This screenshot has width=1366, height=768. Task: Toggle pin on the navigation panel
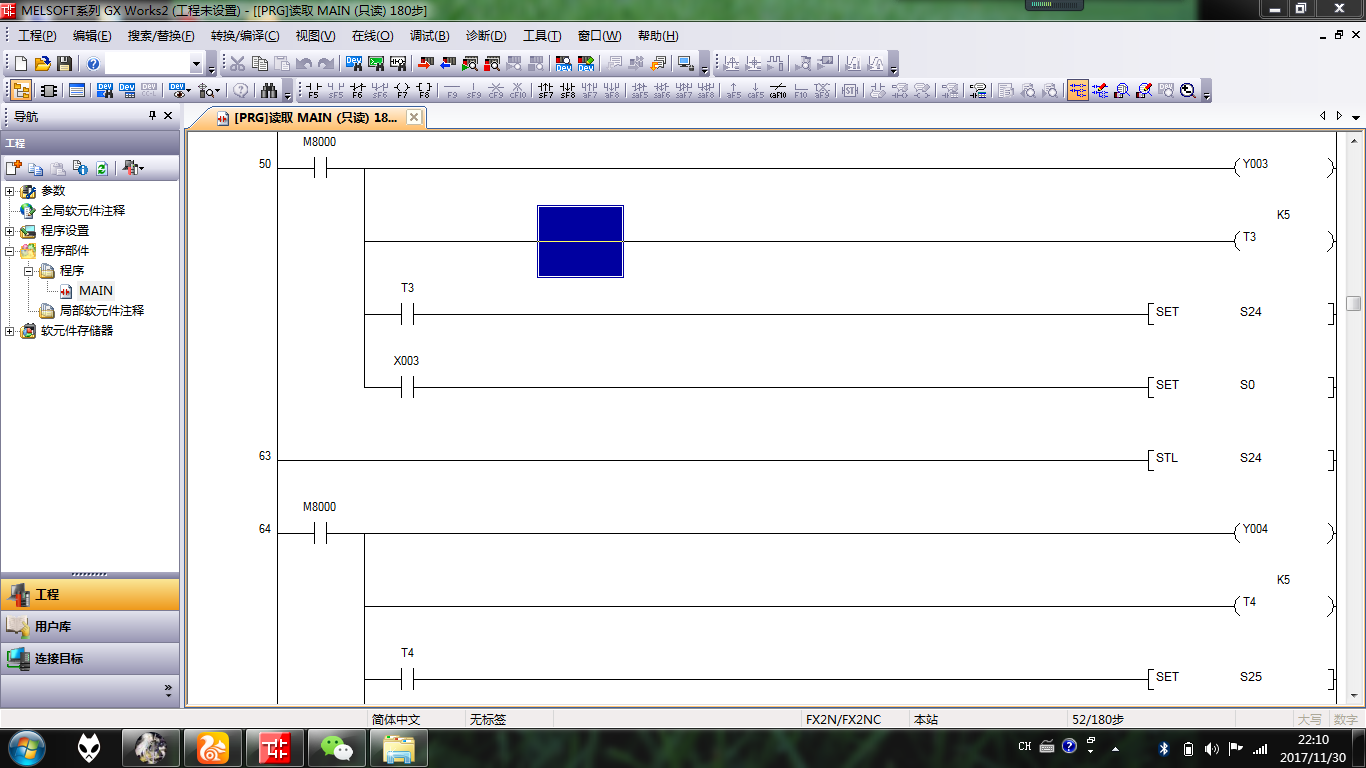click(152, 116)
